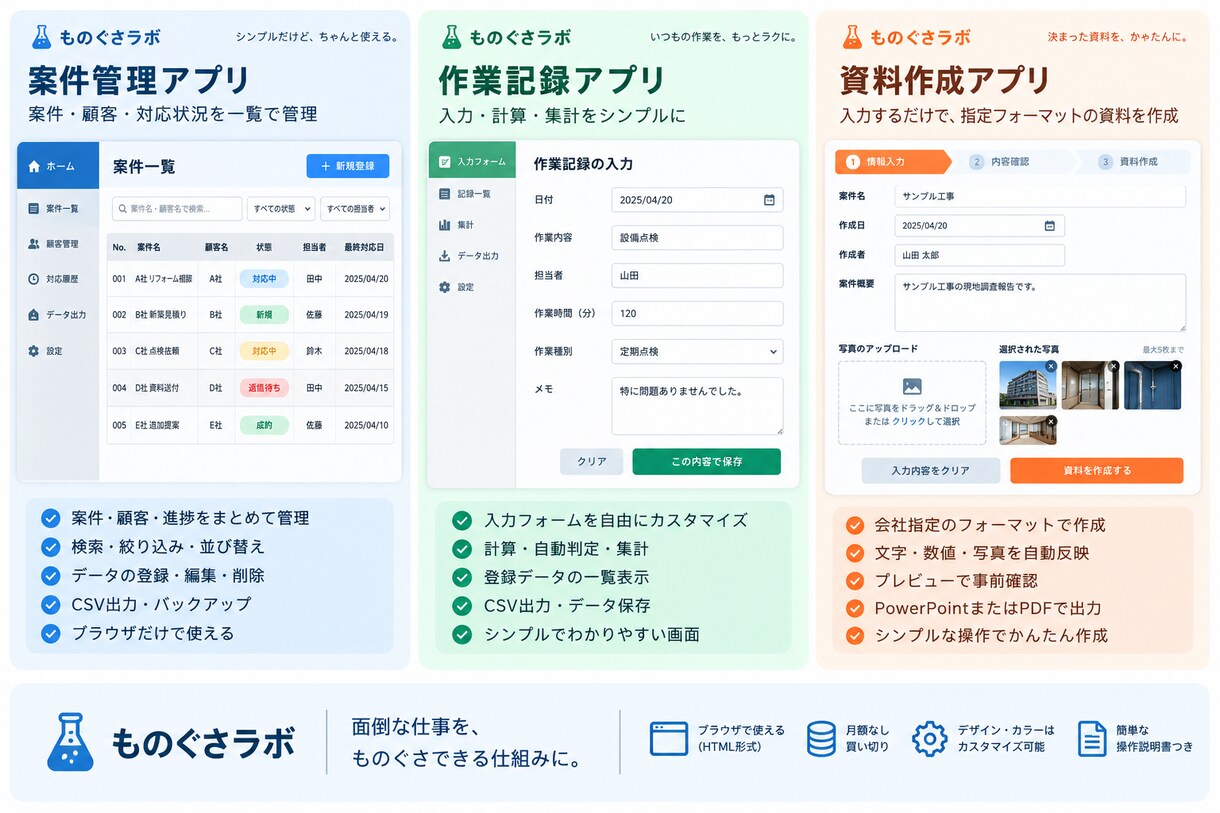This screenshot has width=1220, height=813.
Task: Open 記録一覧 in the sidebar menu
Action: (472, 193)
